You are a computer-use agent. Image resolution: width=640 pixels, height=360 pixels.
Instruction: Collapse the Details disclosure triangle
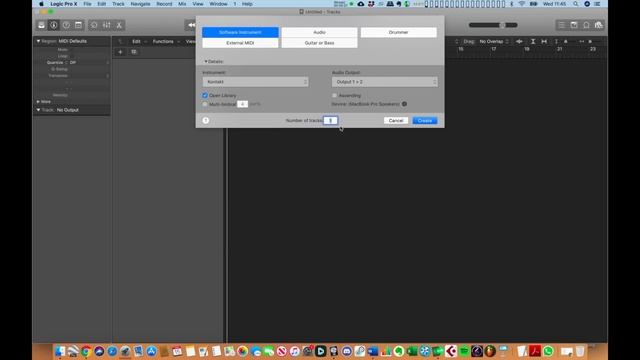point(206,61)
